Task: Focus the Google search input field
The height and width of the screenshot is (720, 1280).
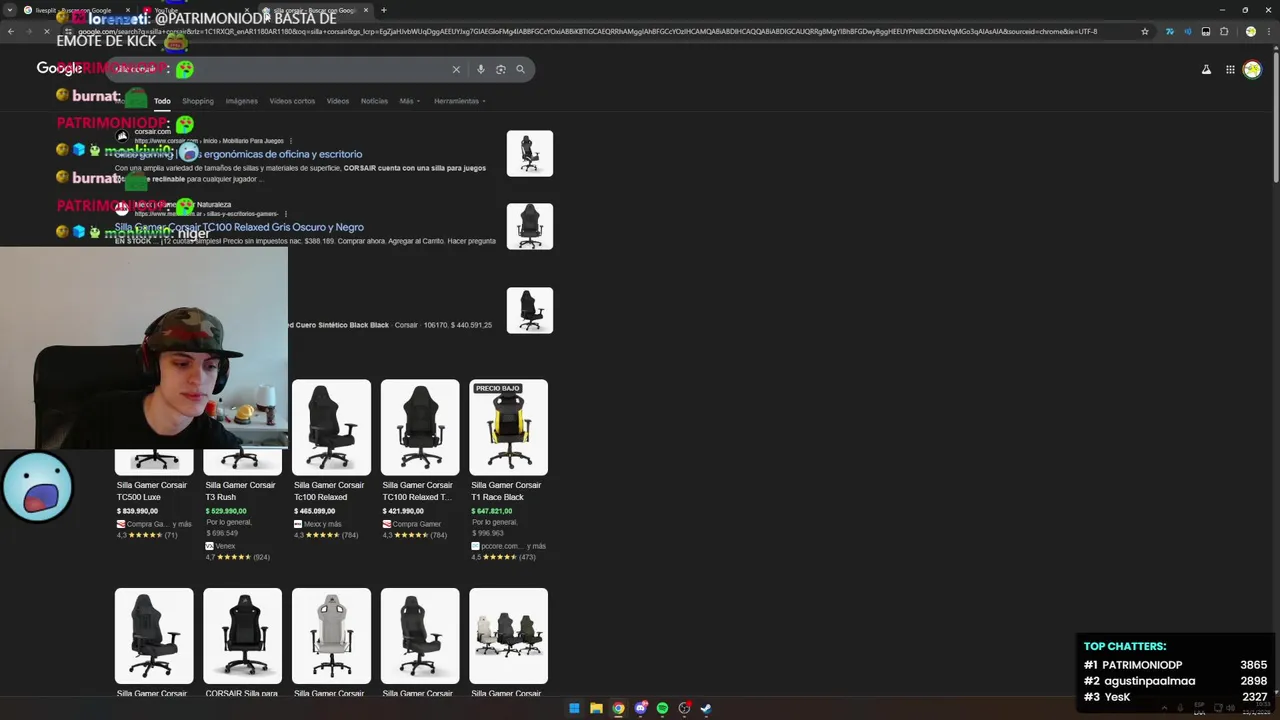Action: point(280,69)
